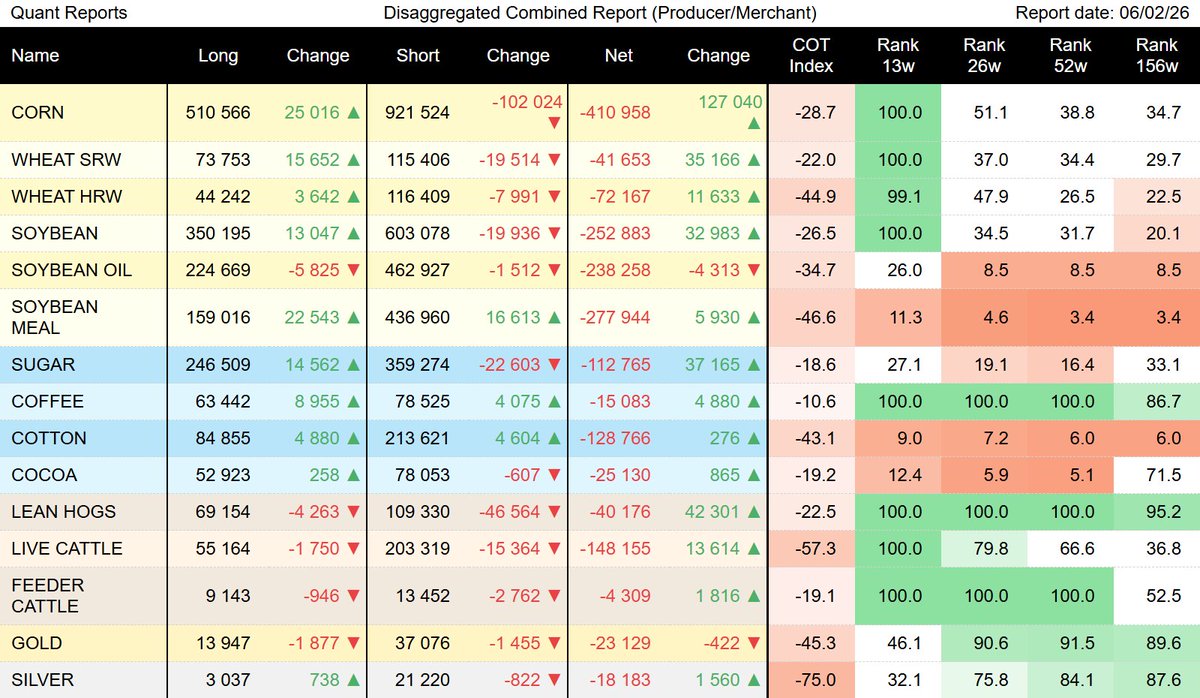Click LIVE CATTLE COT Index -57.3

814,550
